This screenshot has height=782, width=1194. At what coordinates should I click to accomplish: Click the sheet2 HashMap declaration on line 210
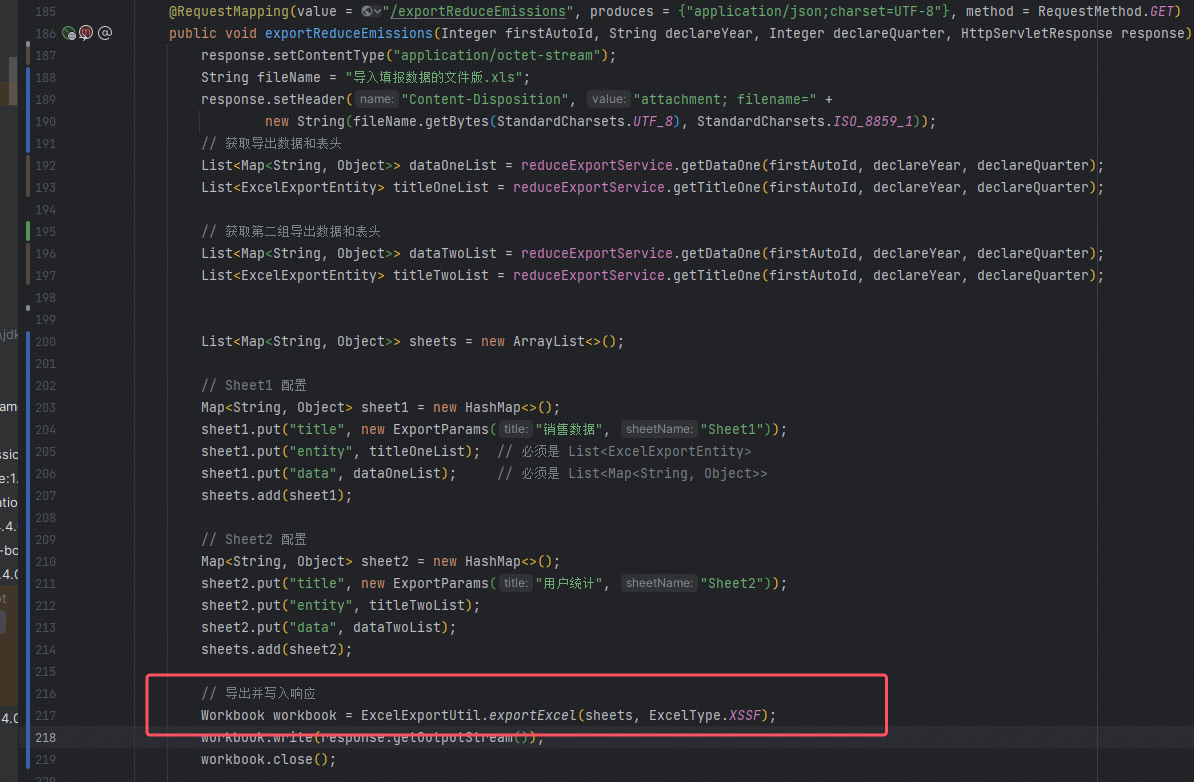pos(385,561)
